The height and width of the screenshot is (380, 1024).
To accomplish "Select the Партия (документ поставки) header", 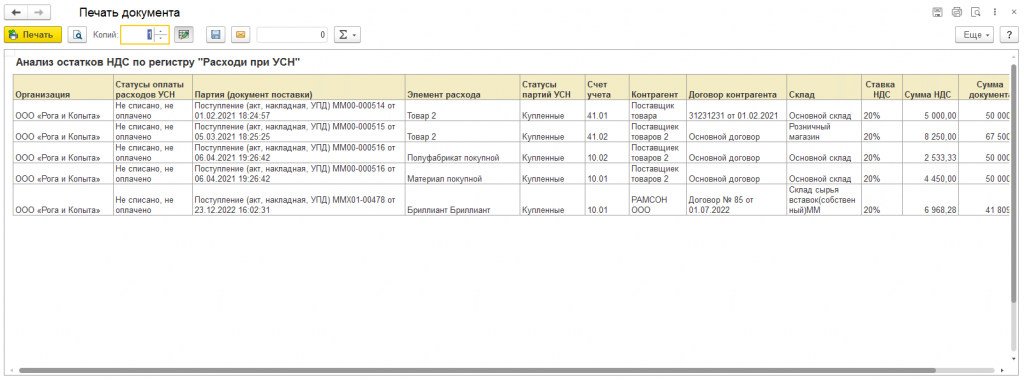I will [x=299, y=87].
